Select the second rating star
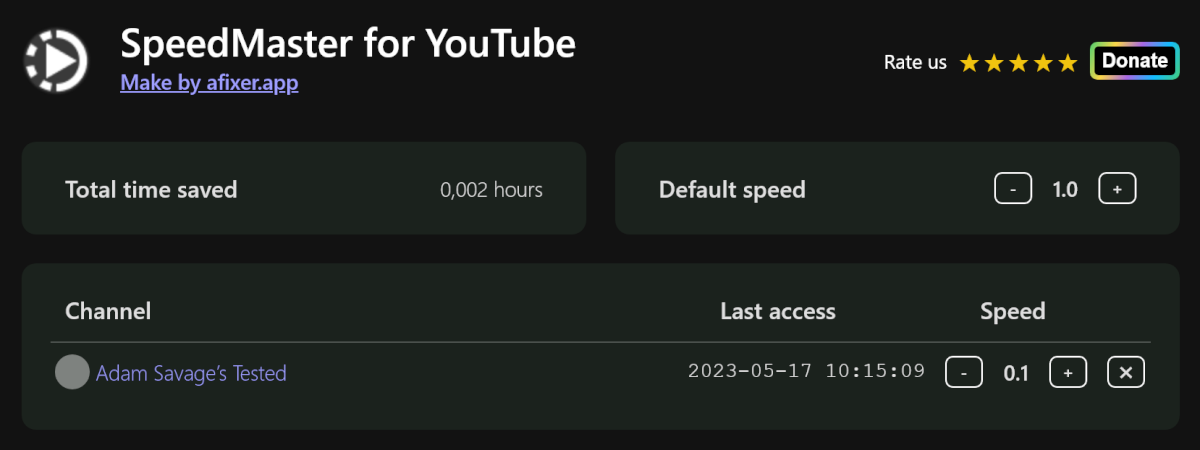 coord(994,63)
